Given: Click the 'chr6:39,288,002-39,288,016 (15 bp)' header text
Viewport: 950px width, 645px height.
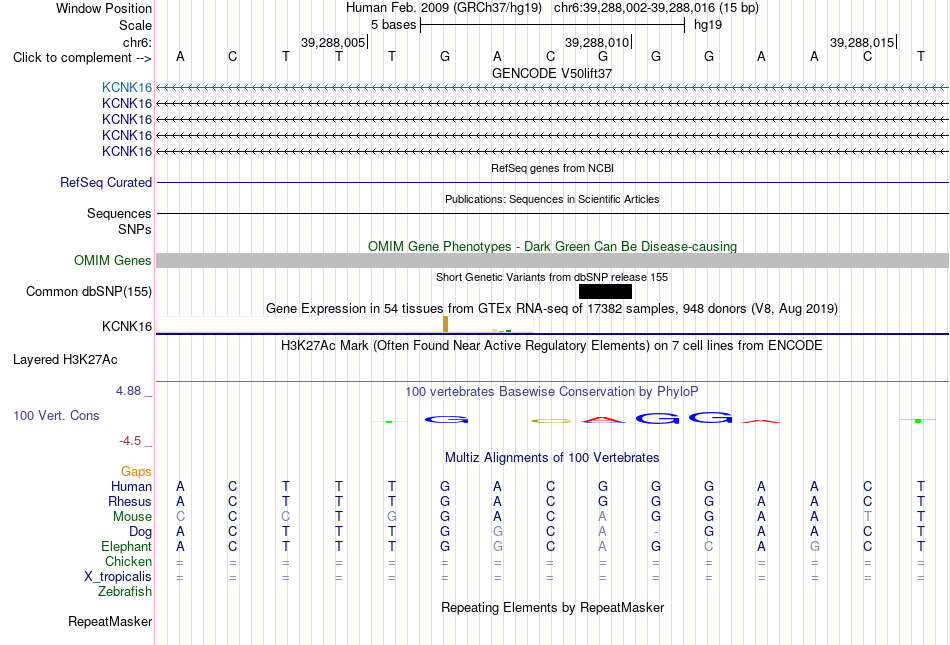Looking at the screenshot, I should (656, 8).
